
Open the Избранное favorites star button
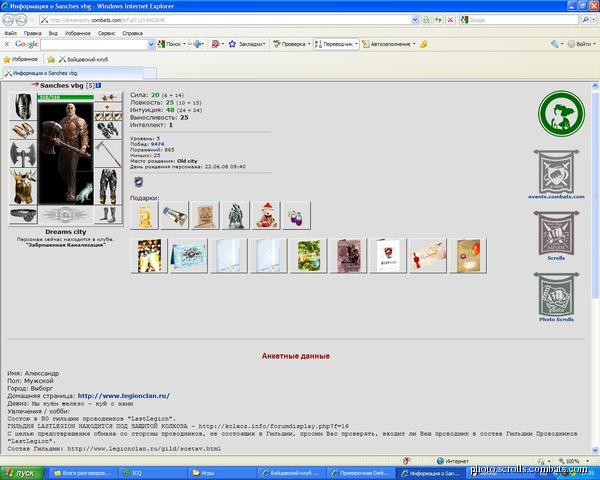pyautogui.click(x=21, y=59)
